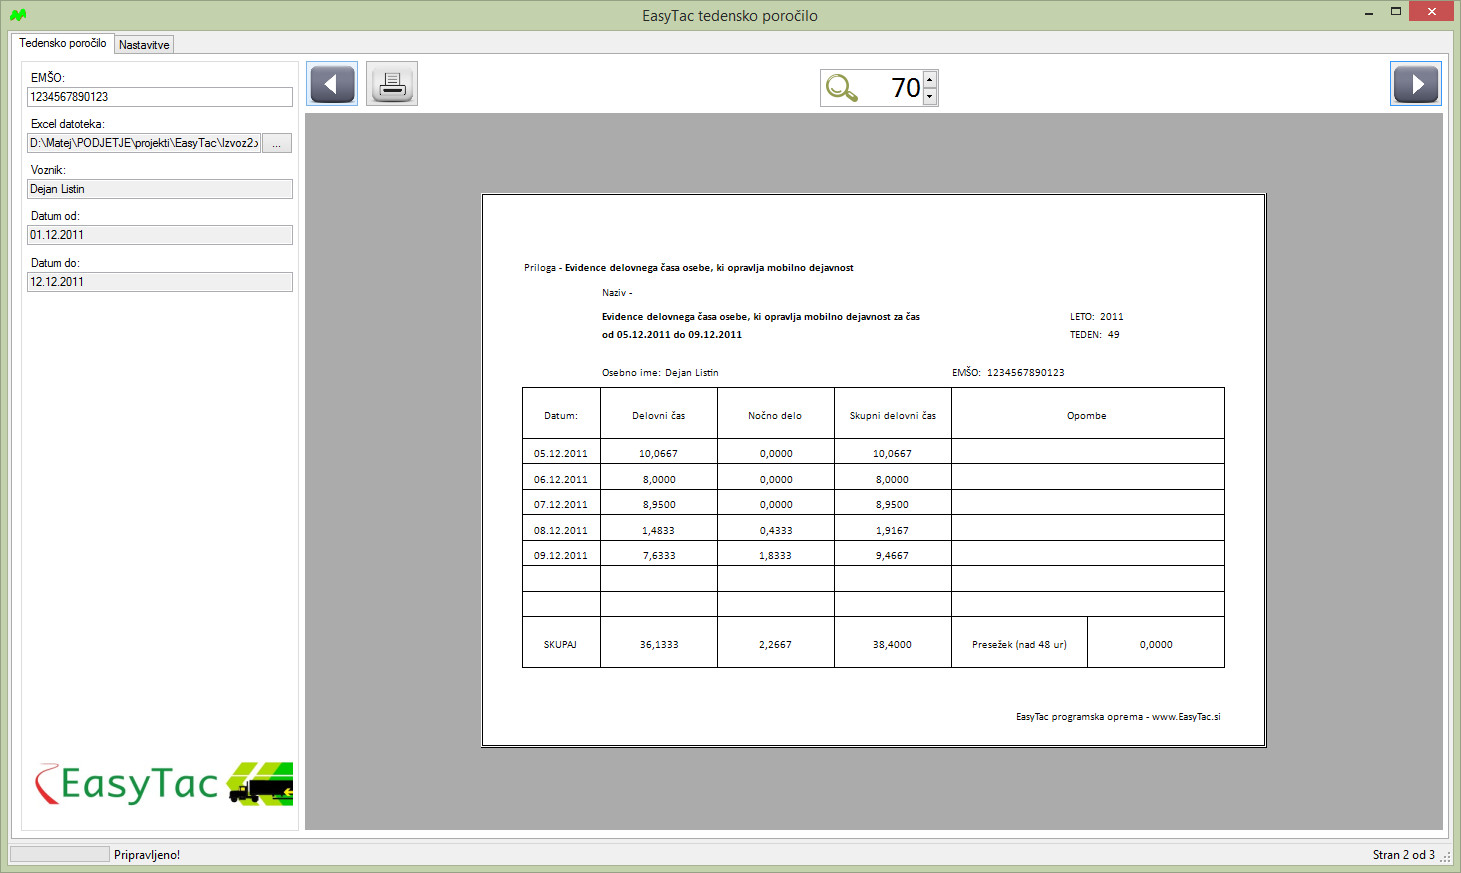Select the Datum od date field
The width and height of the screenshot is (1461, 873).
pyautogui.click(x=159, y=234)
